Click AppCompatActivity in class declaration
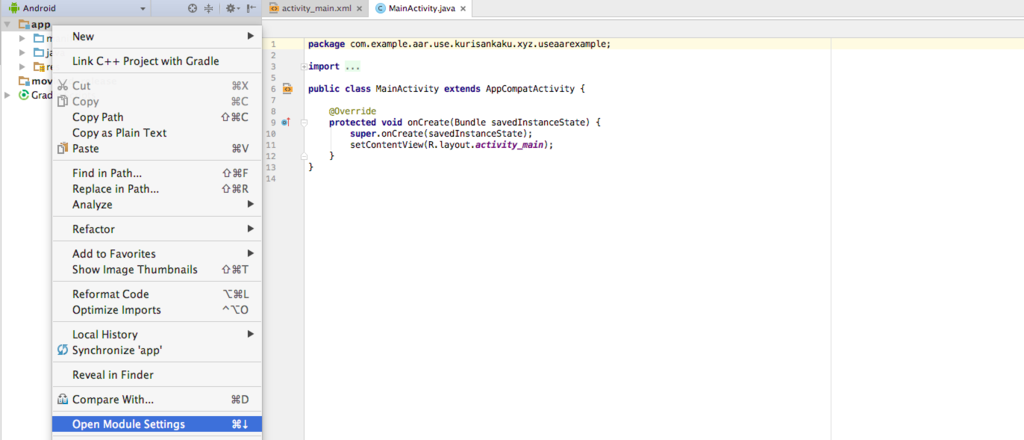 (530, 89)
